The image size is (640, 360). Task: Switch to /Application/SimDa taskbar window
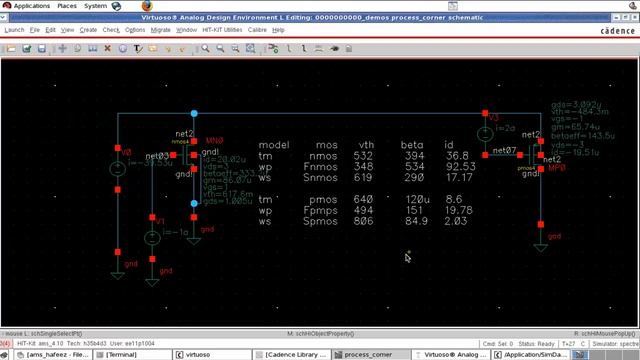pos(530,354)
